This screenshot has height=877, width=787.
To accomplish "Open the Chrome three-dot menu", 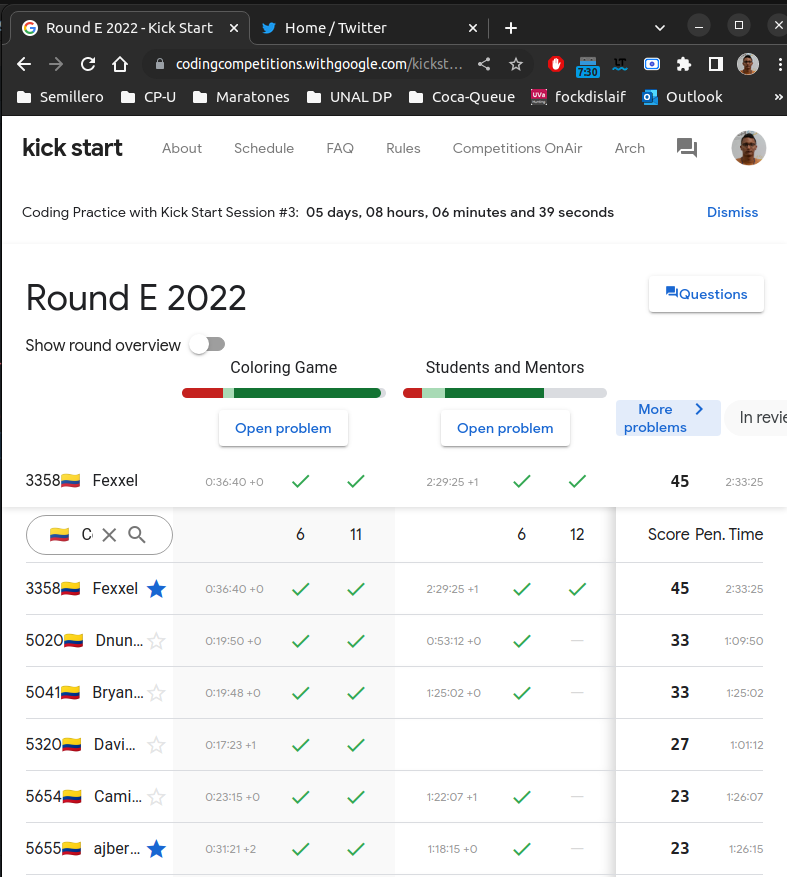I will click(x=780, y=64).
